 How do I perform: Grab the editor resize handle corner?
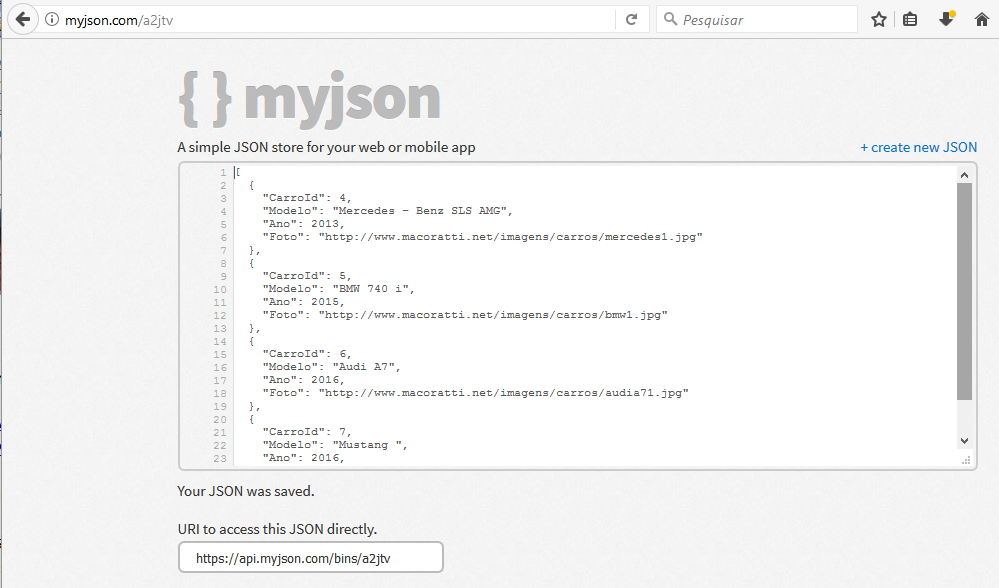966,460
